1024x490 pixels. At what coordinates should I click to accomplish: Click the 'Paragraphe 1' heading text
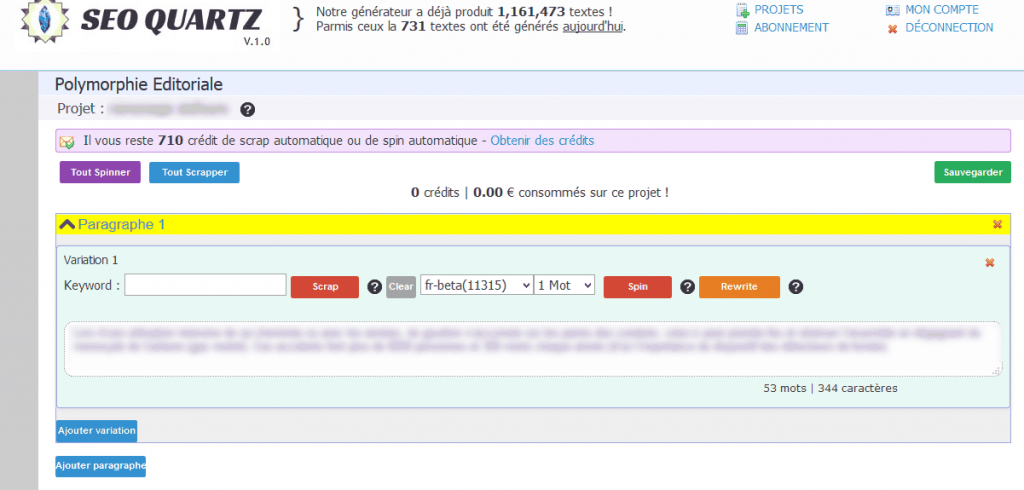(x=121, y=224)
